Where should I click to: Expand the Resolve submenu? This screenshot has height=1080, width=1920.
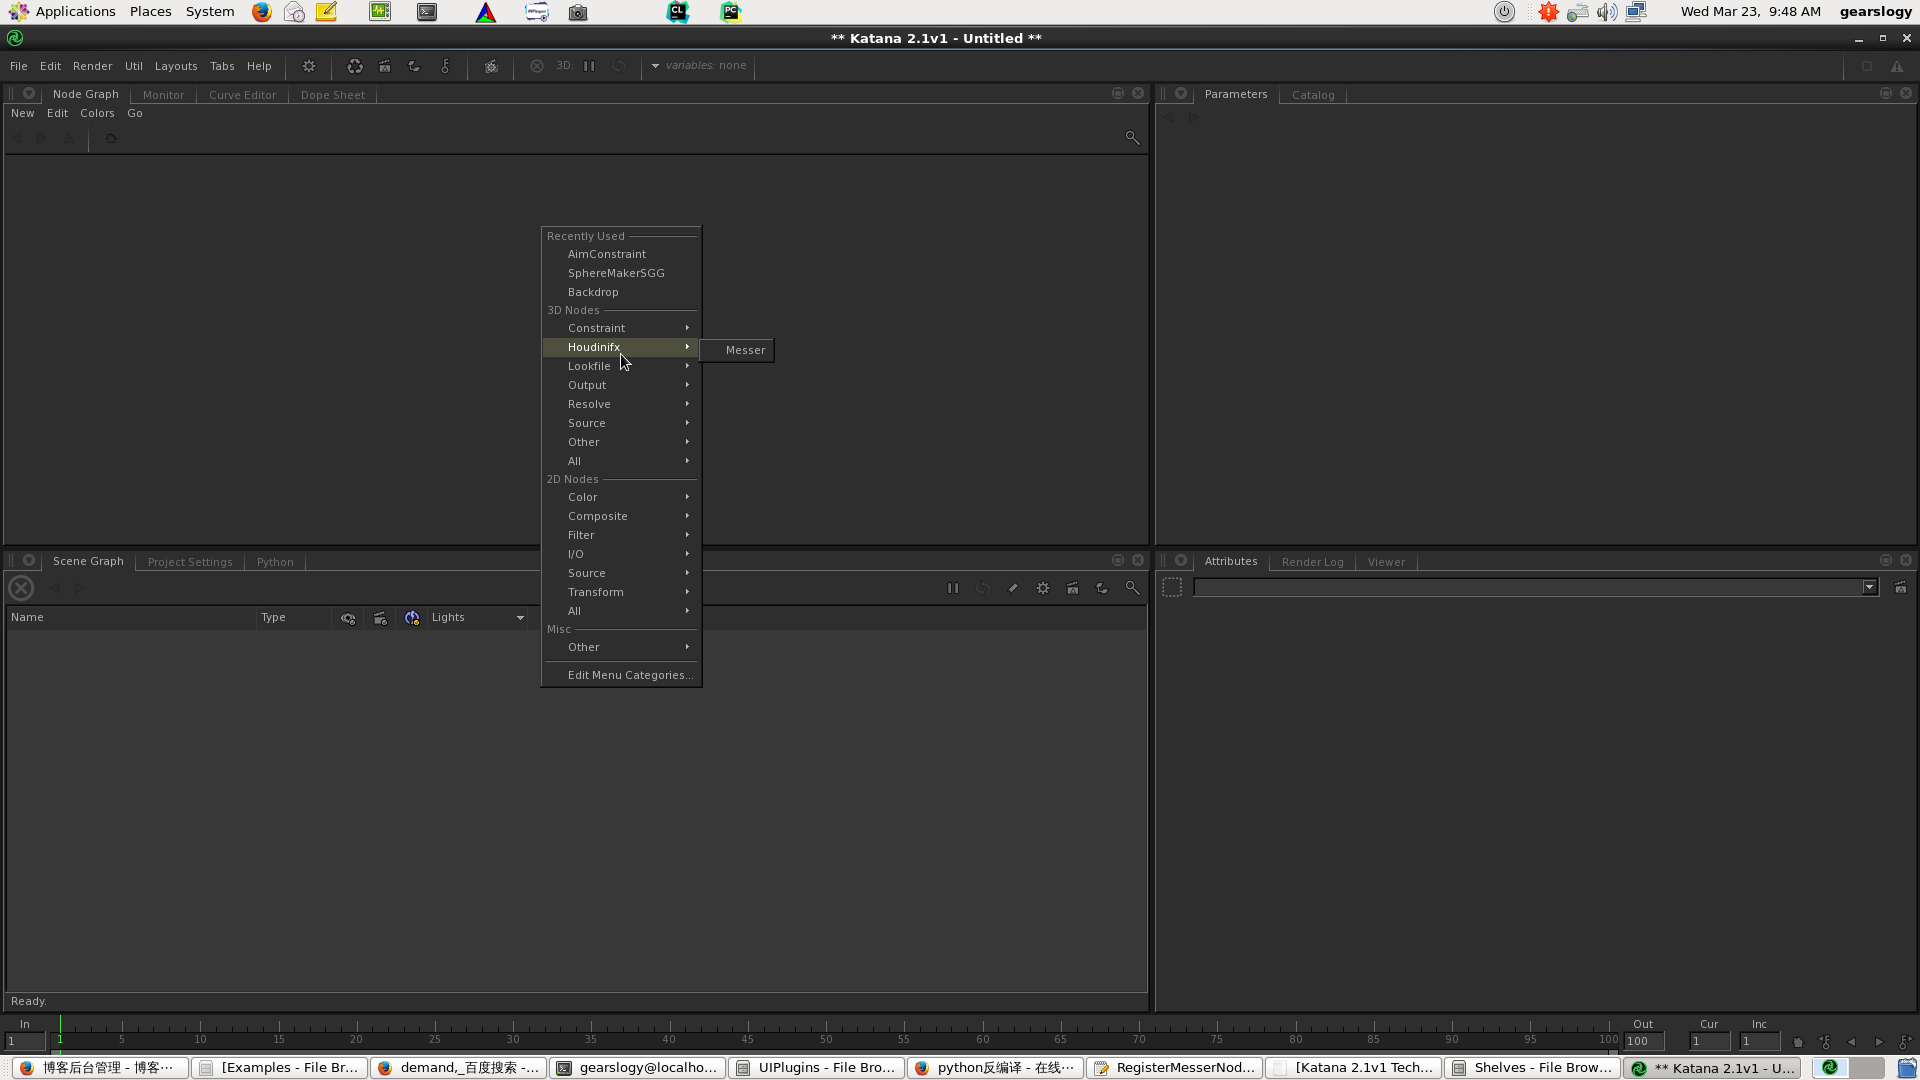pyautogui.click(x=621, y=404)
